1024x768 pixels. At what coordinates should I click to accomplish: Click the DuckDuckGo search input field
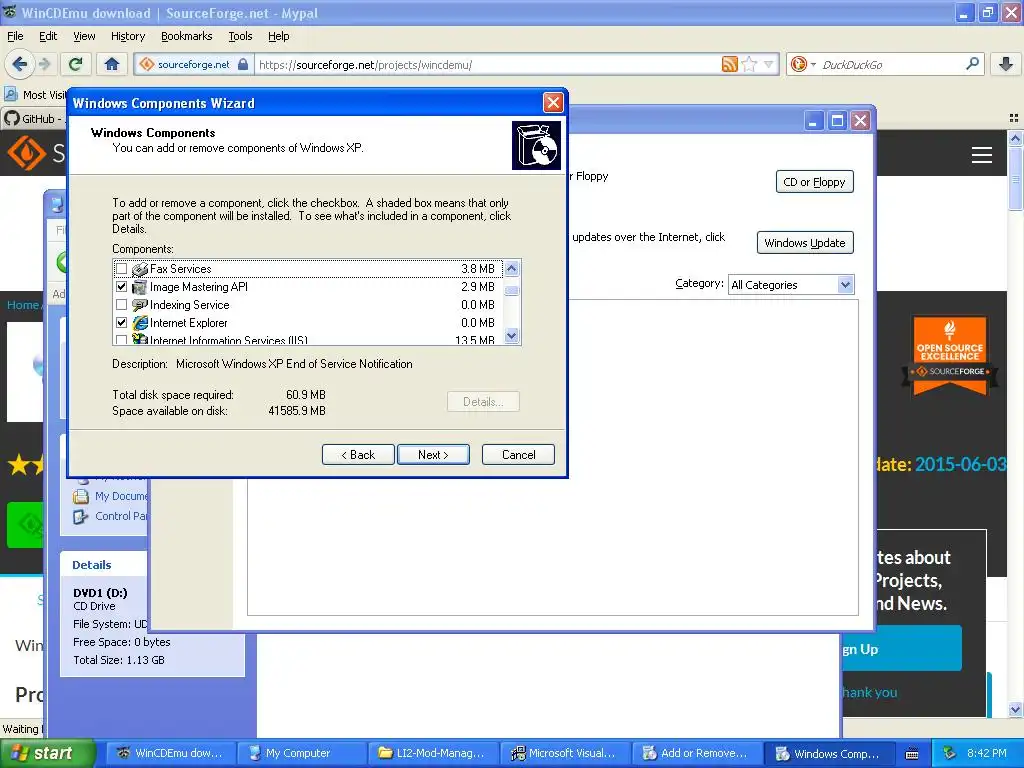click(x=890, y=64)
